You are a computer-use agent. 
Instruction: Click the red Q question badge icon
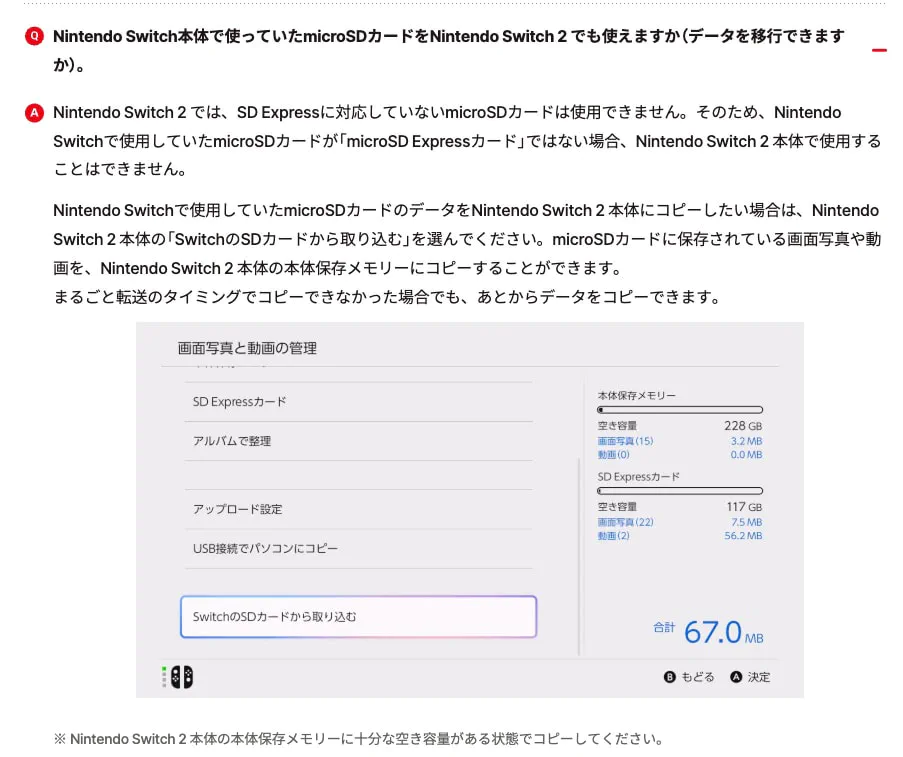[33, 35]
